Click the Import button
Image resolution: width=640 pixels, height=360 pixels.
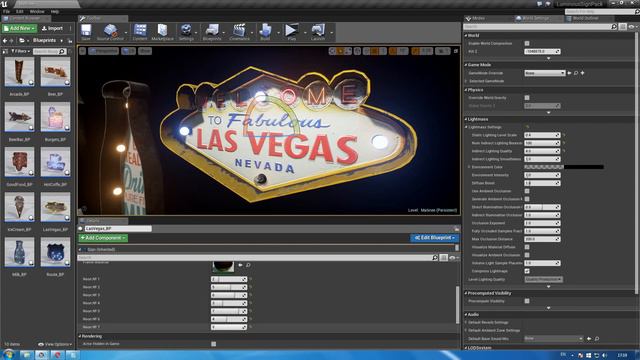[53, 28]
